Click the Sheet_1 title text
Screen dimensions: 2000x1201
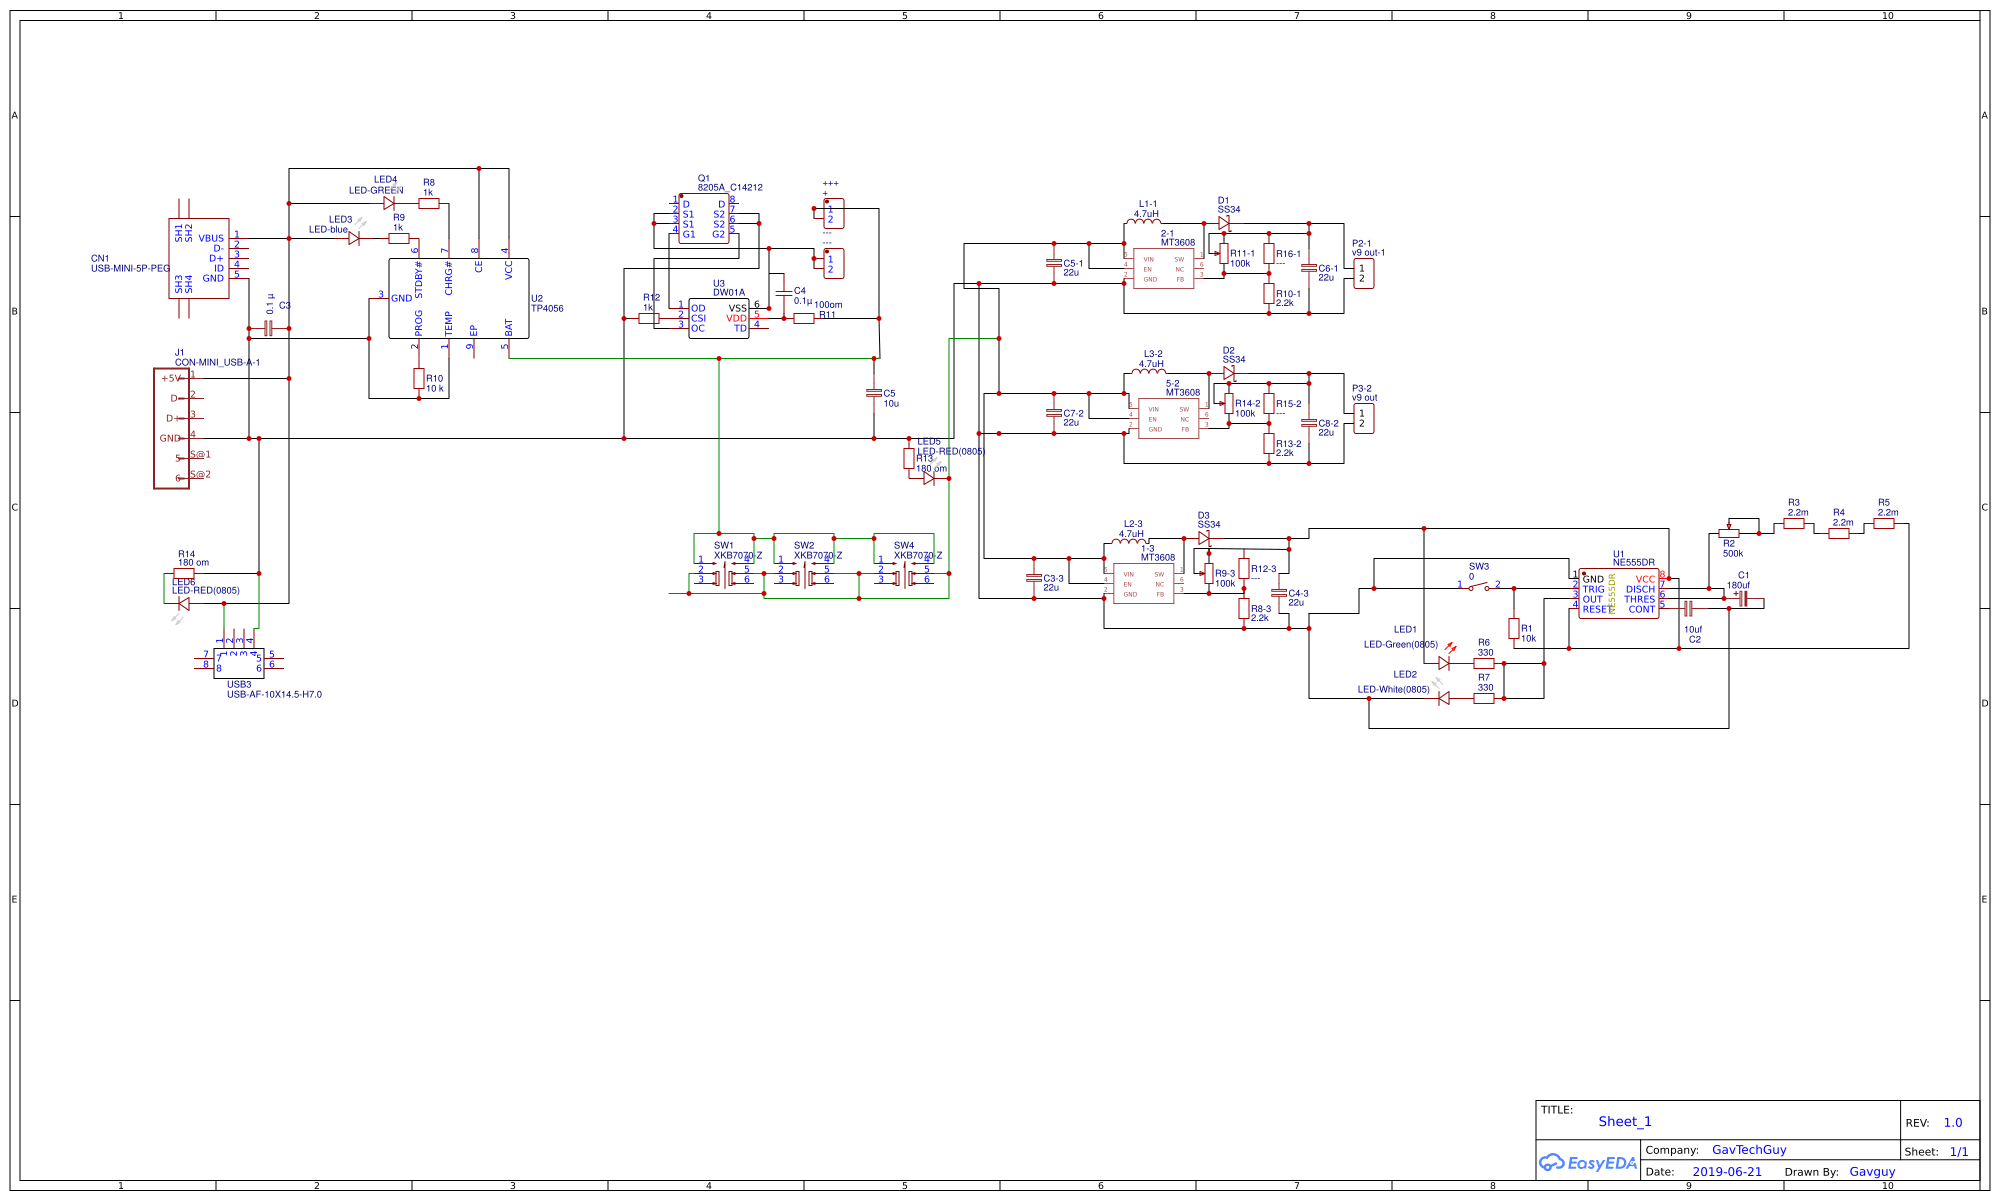coord(1624,1121)
